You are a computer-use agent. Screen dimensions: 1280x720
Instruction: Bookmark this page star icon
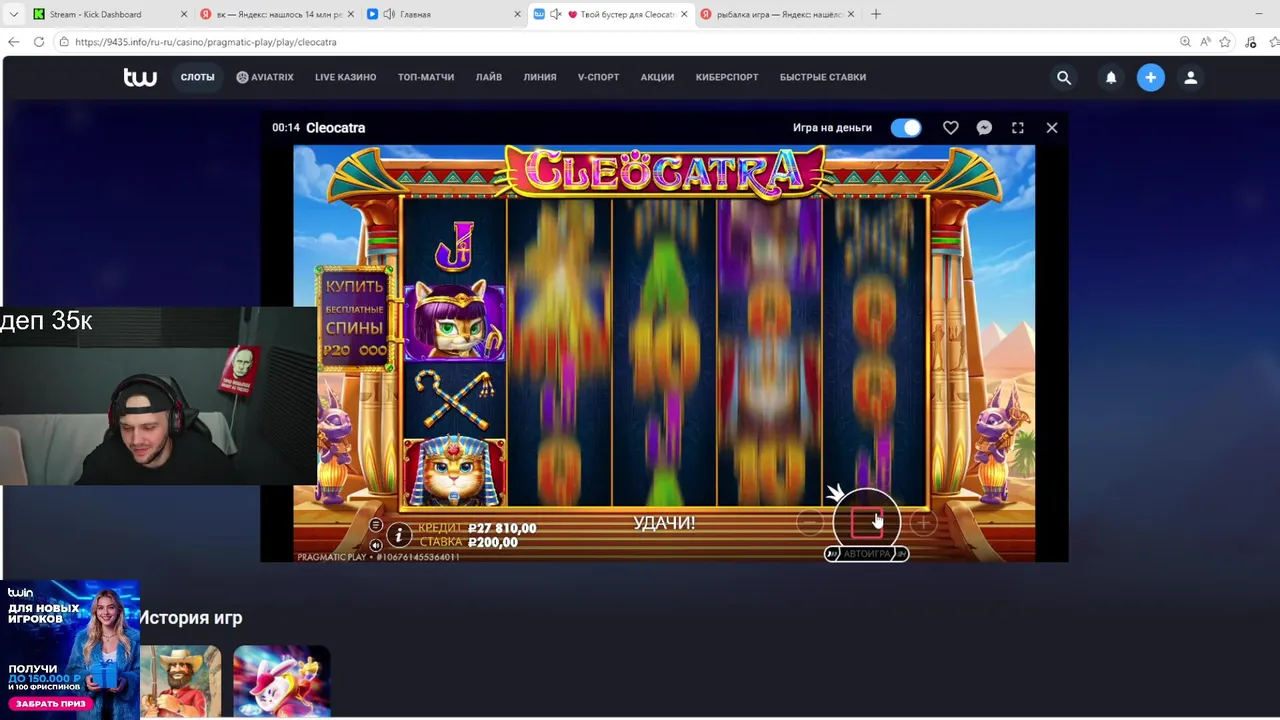tap(1225, 42)
